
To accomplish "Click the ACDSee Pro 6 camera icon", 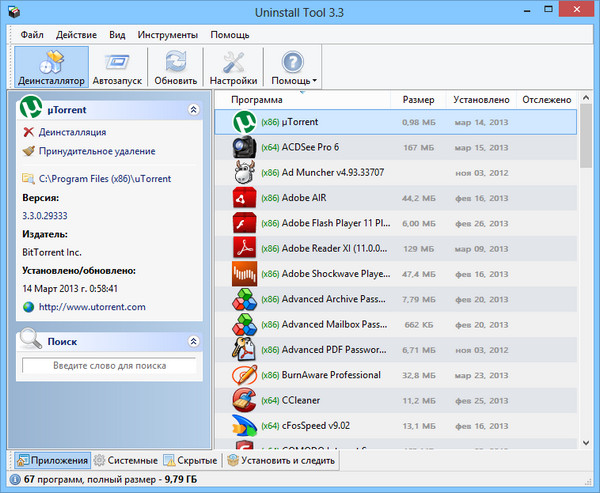I will (x=245, y=147).
